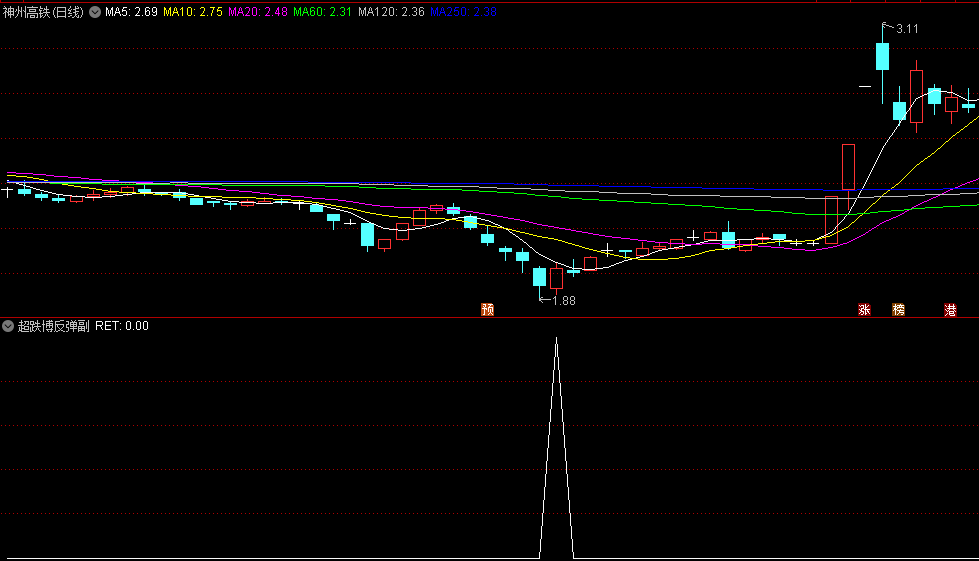Click the peak of the indicator spike
The width and height of the screenshot is (979, 561).
pos(557,340)
